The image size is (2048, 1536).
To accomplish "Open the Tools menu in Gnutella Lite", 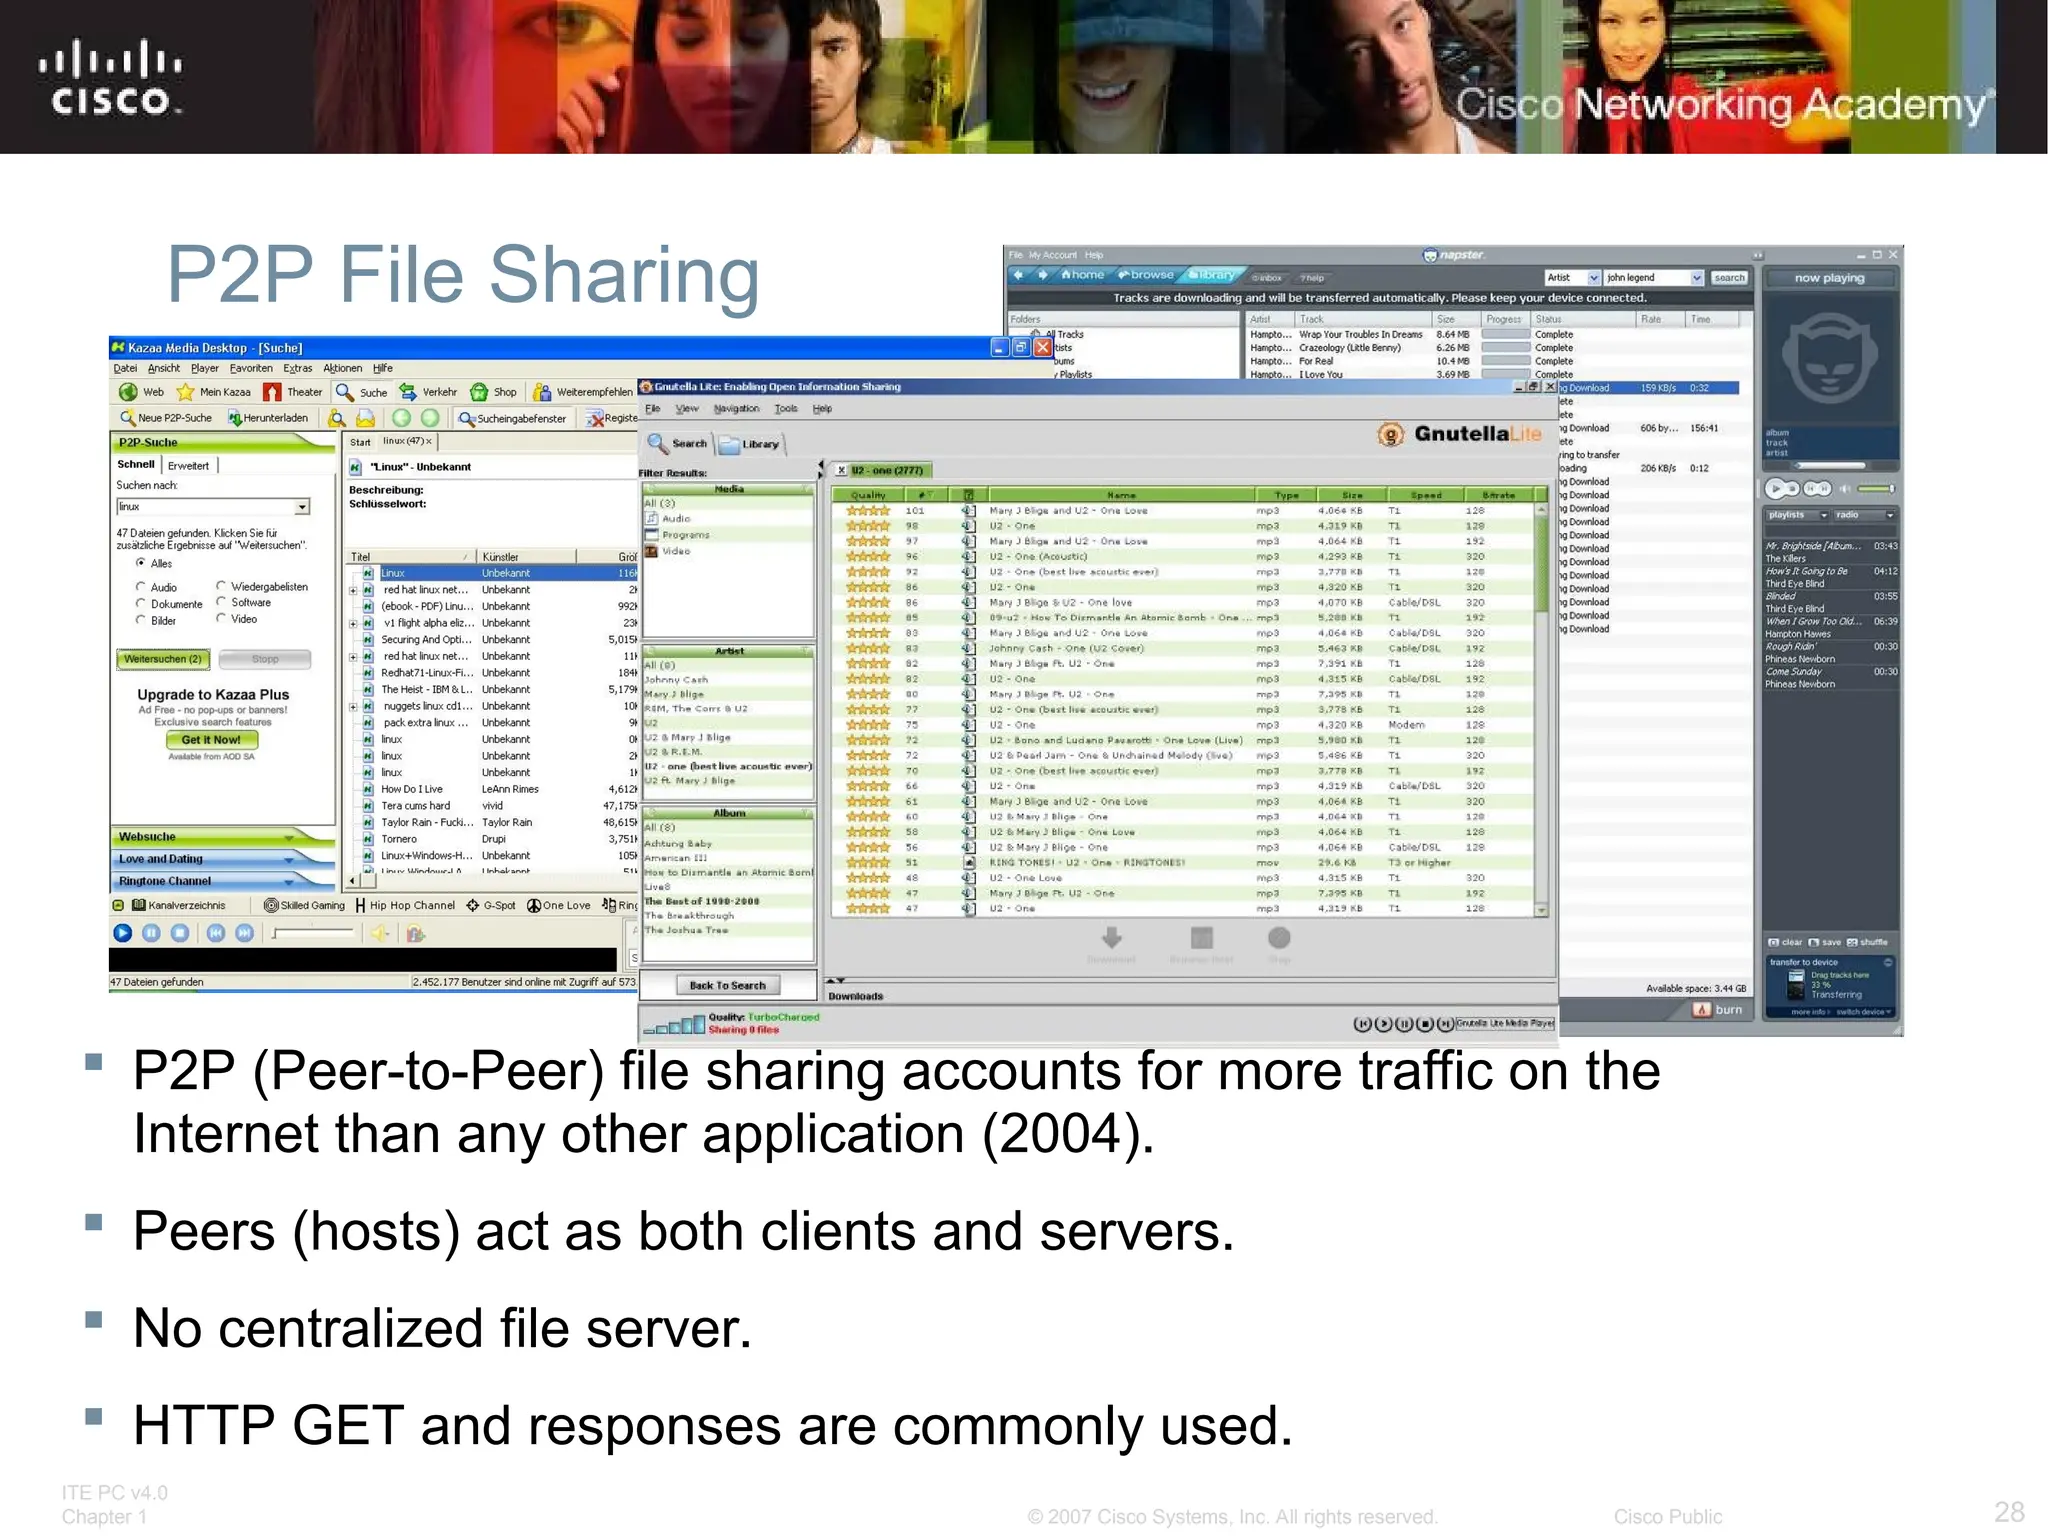I will click(x=787, y=408).
